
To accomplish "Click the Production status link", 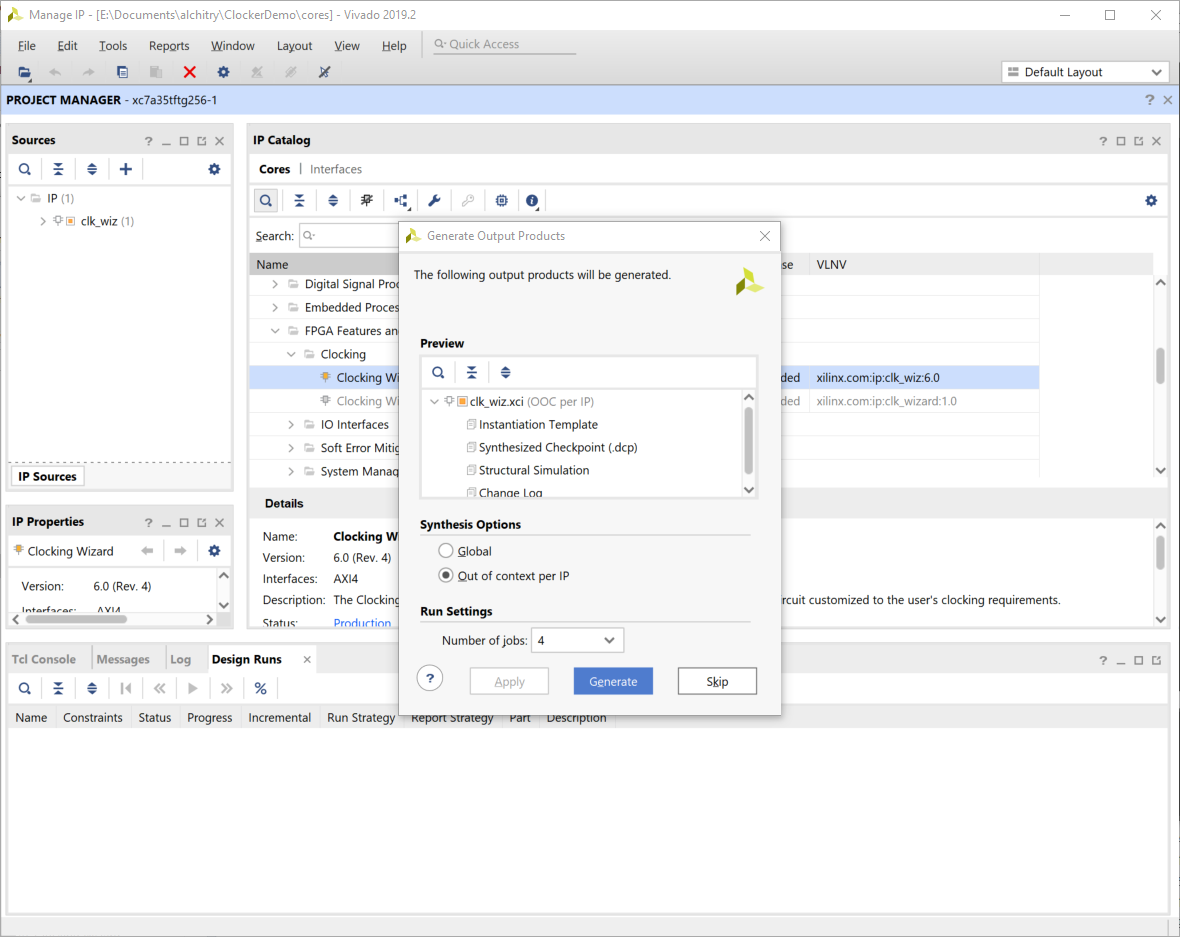I will tap(362, 623).
